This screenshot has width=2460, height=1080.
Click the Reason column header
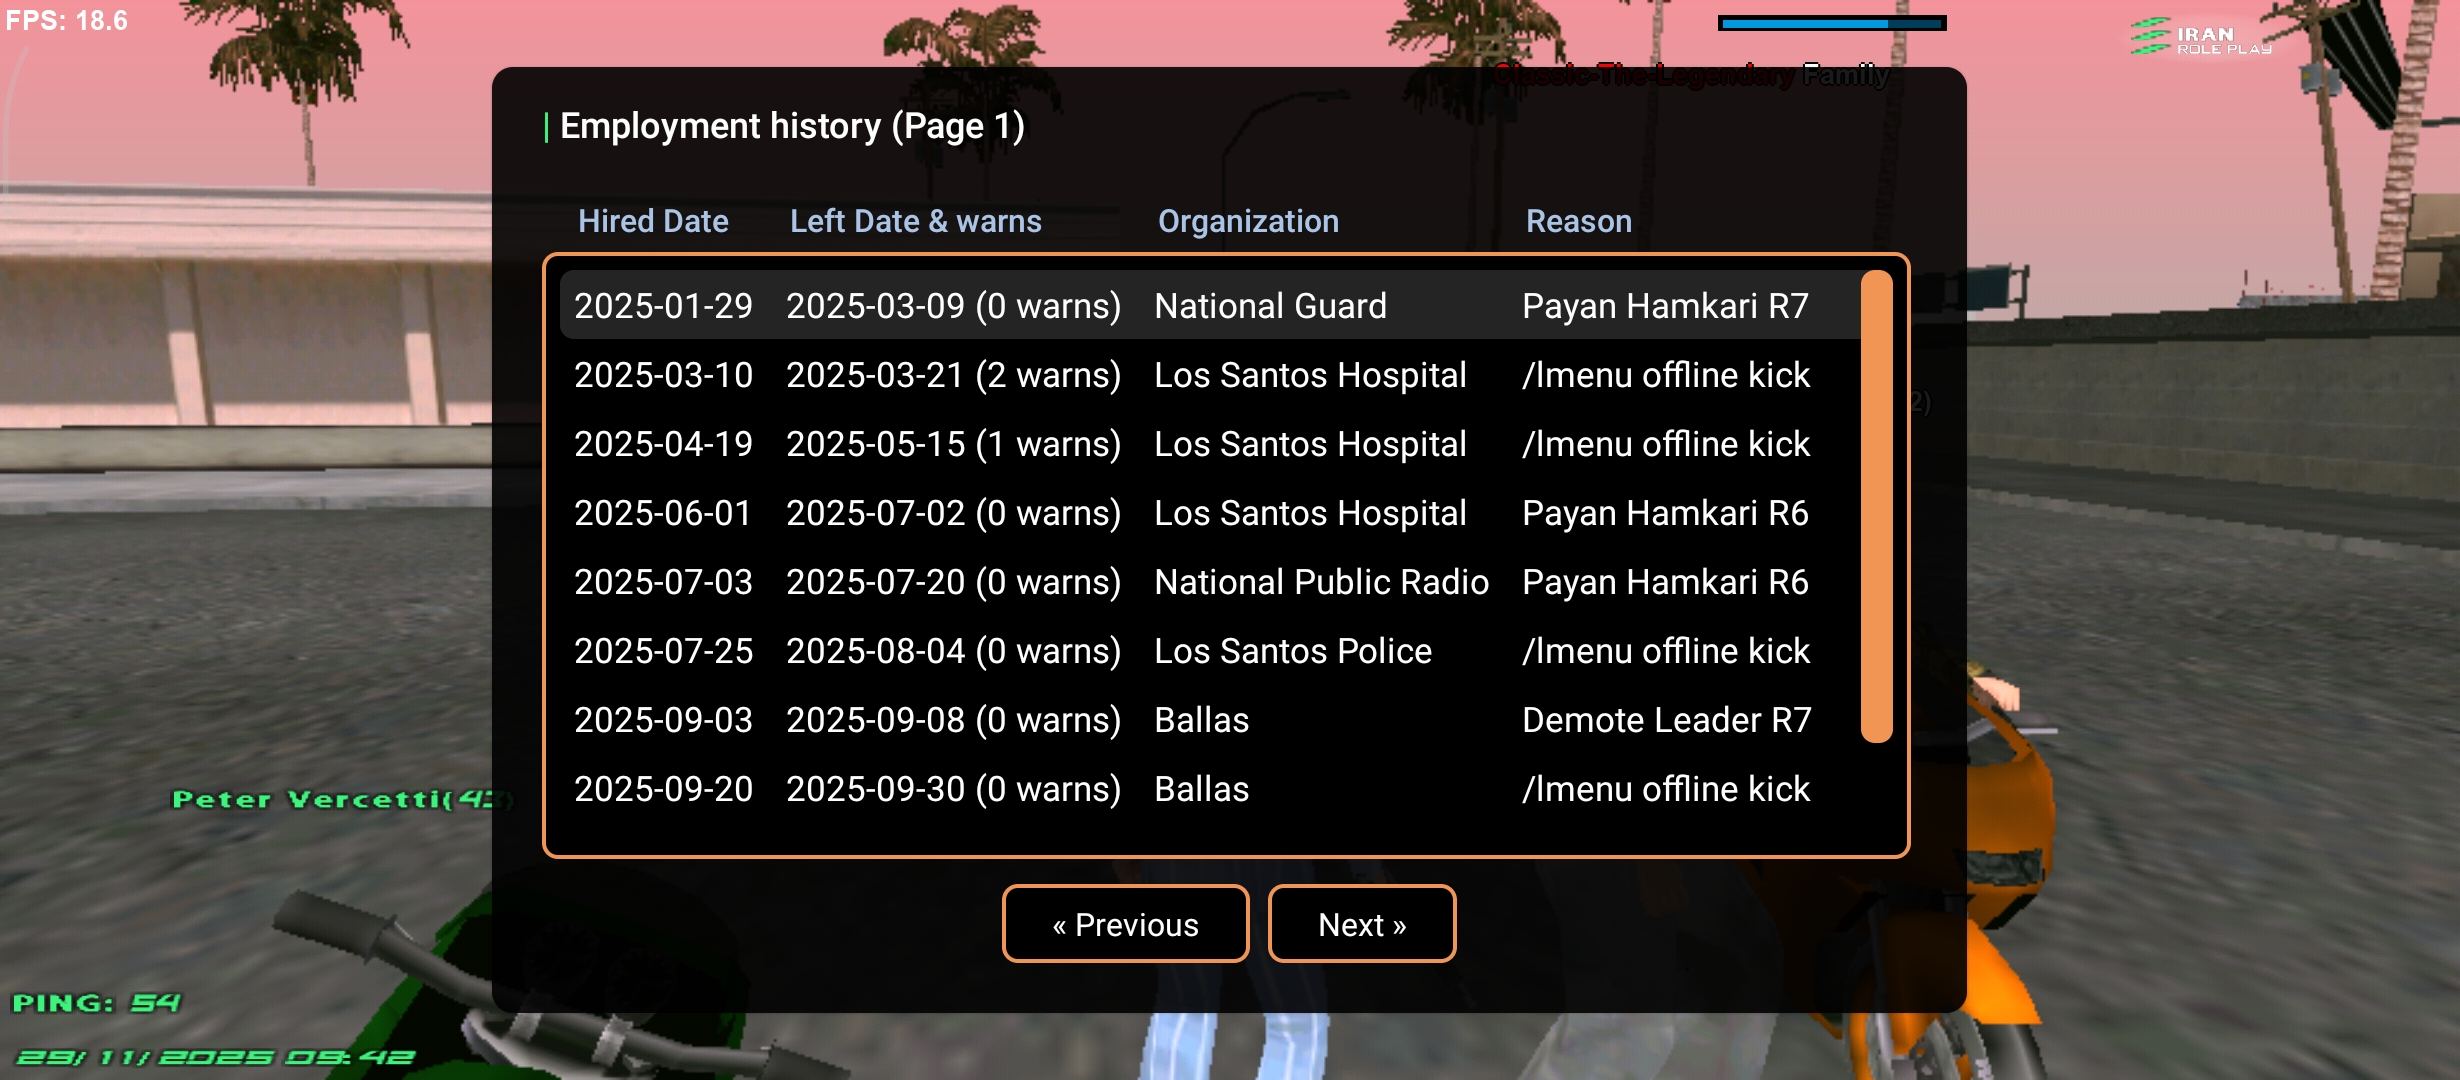[1578, 221]
